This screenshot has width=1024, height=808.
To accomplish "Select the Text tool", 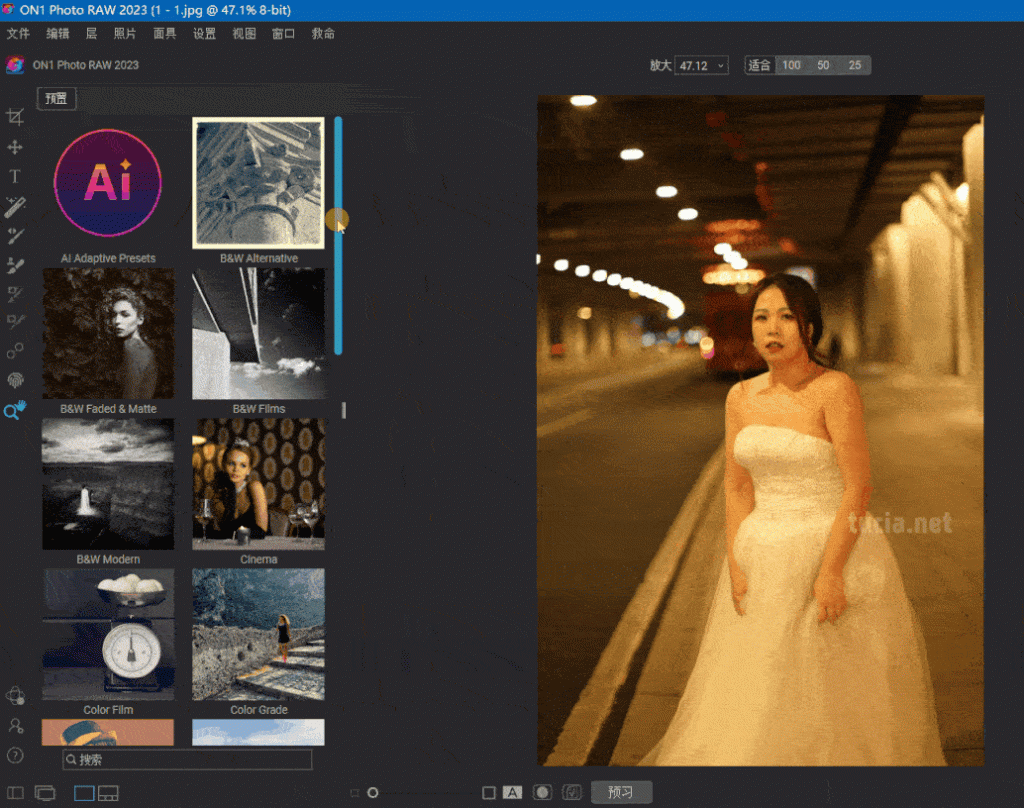I will (15, 177).
